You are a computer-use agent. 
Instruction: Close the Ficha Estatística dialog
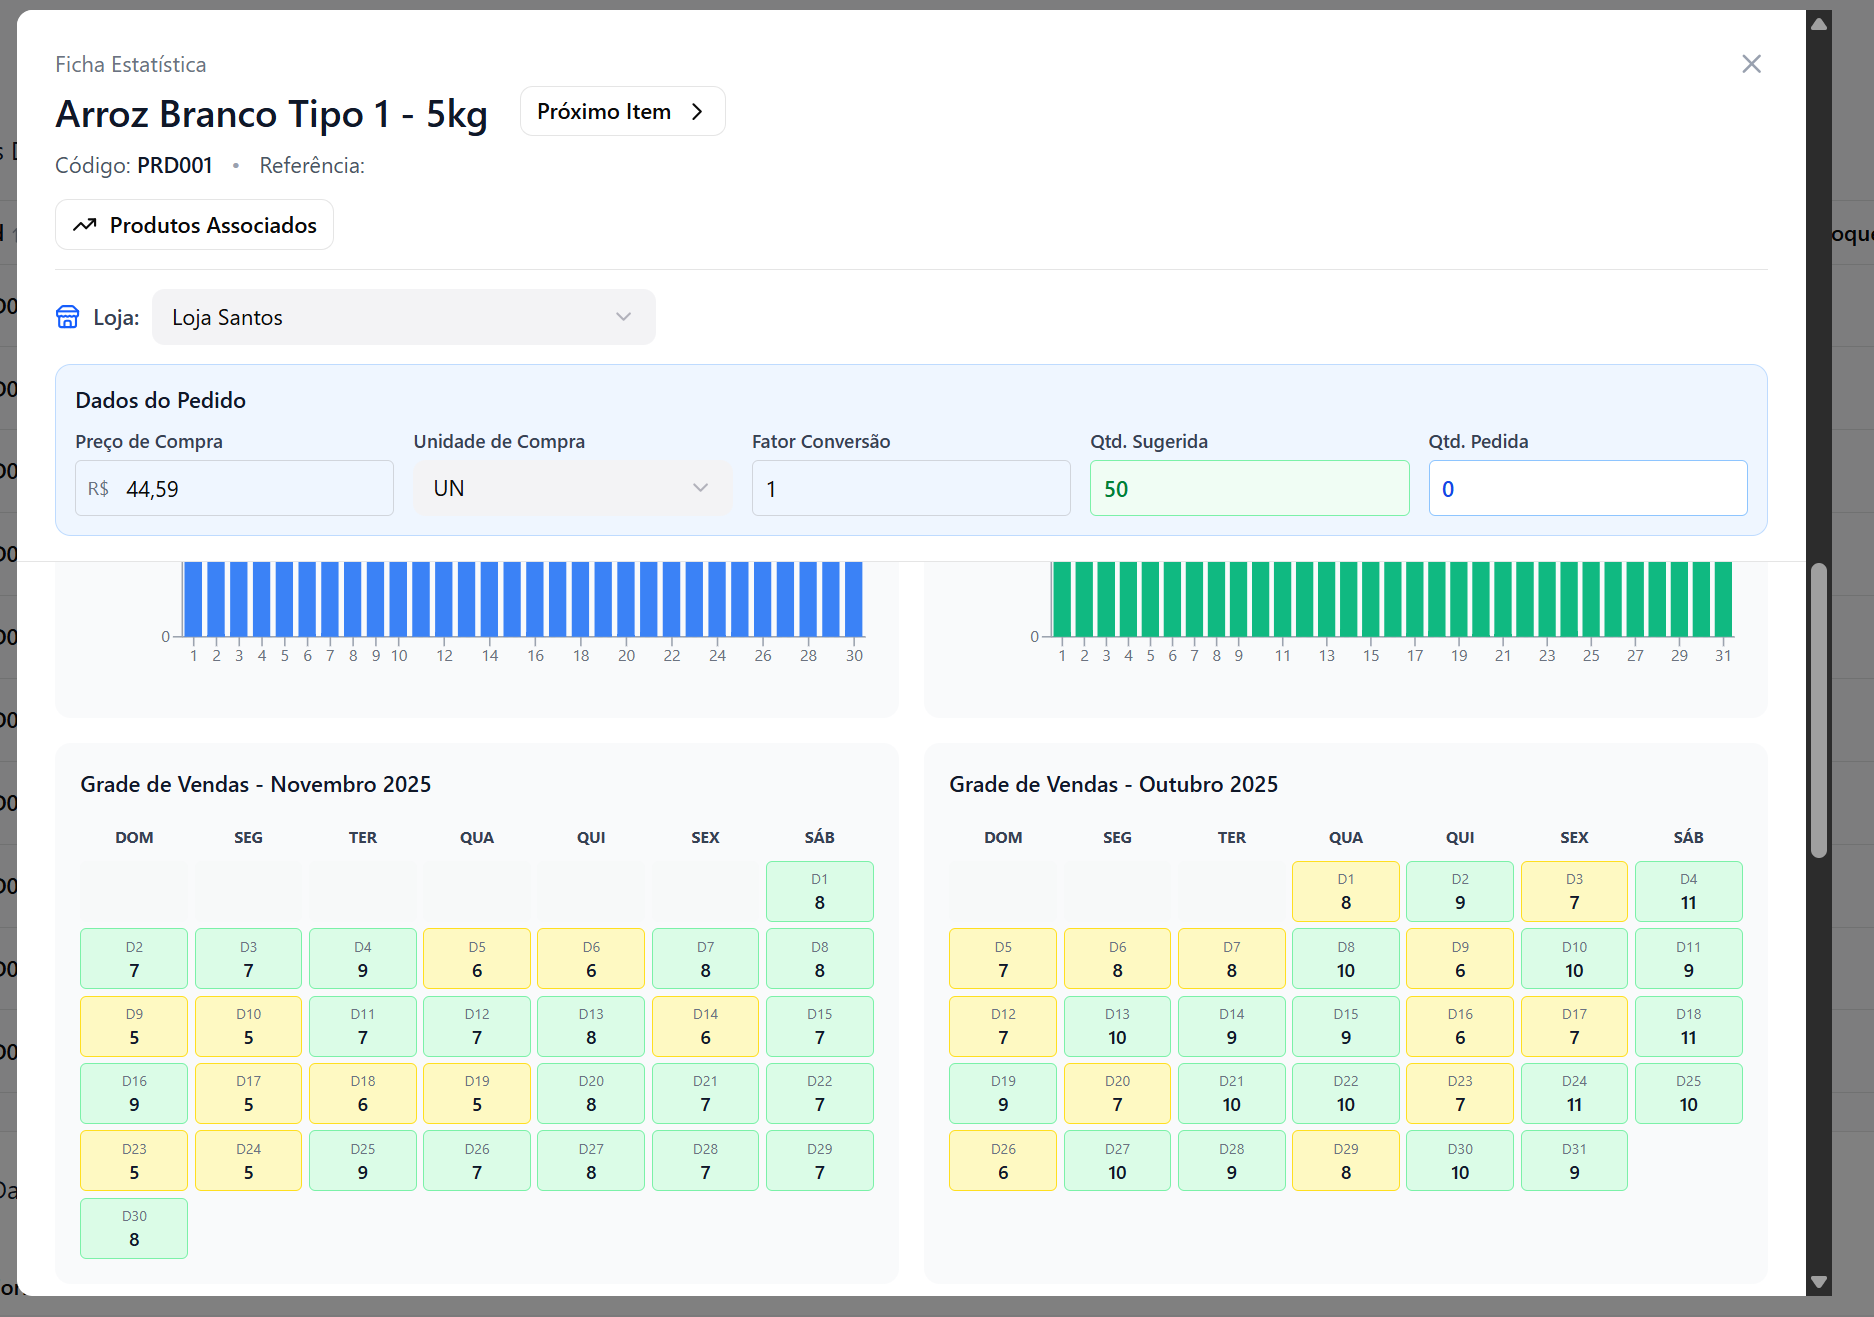pyautogui.click(x=1751, y=64)
